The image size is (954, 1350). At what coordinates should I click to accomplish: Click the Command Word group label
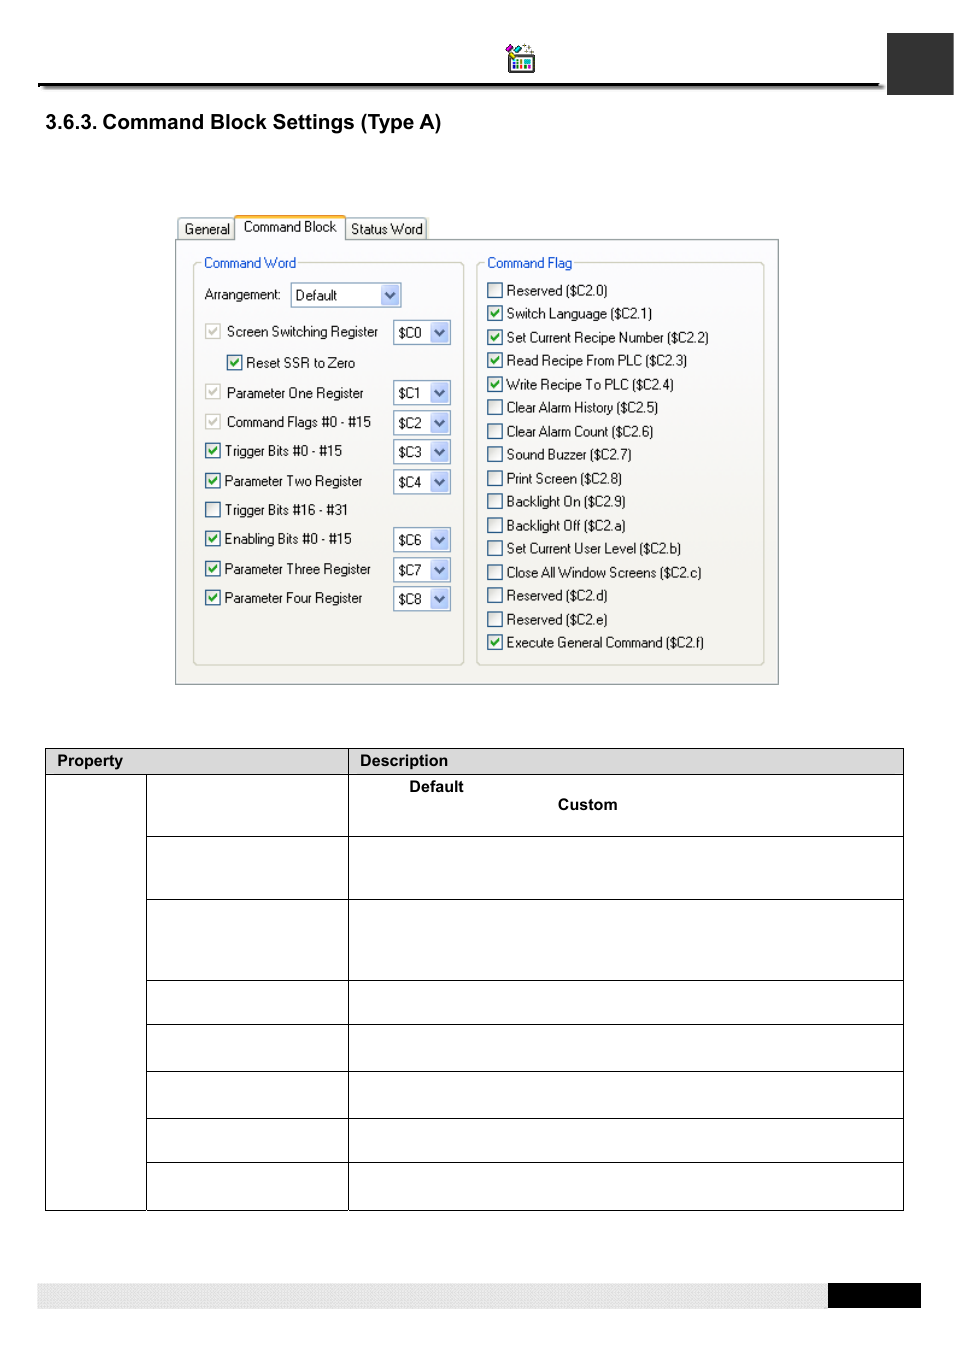[x=250, y=264]
